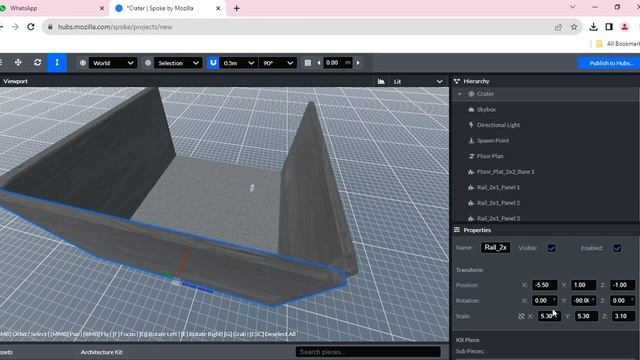Select Floor_Flat_2x2_Base 1 in hierarchy
The height and width of the screenshot is (360, 640).
(505, 172)
